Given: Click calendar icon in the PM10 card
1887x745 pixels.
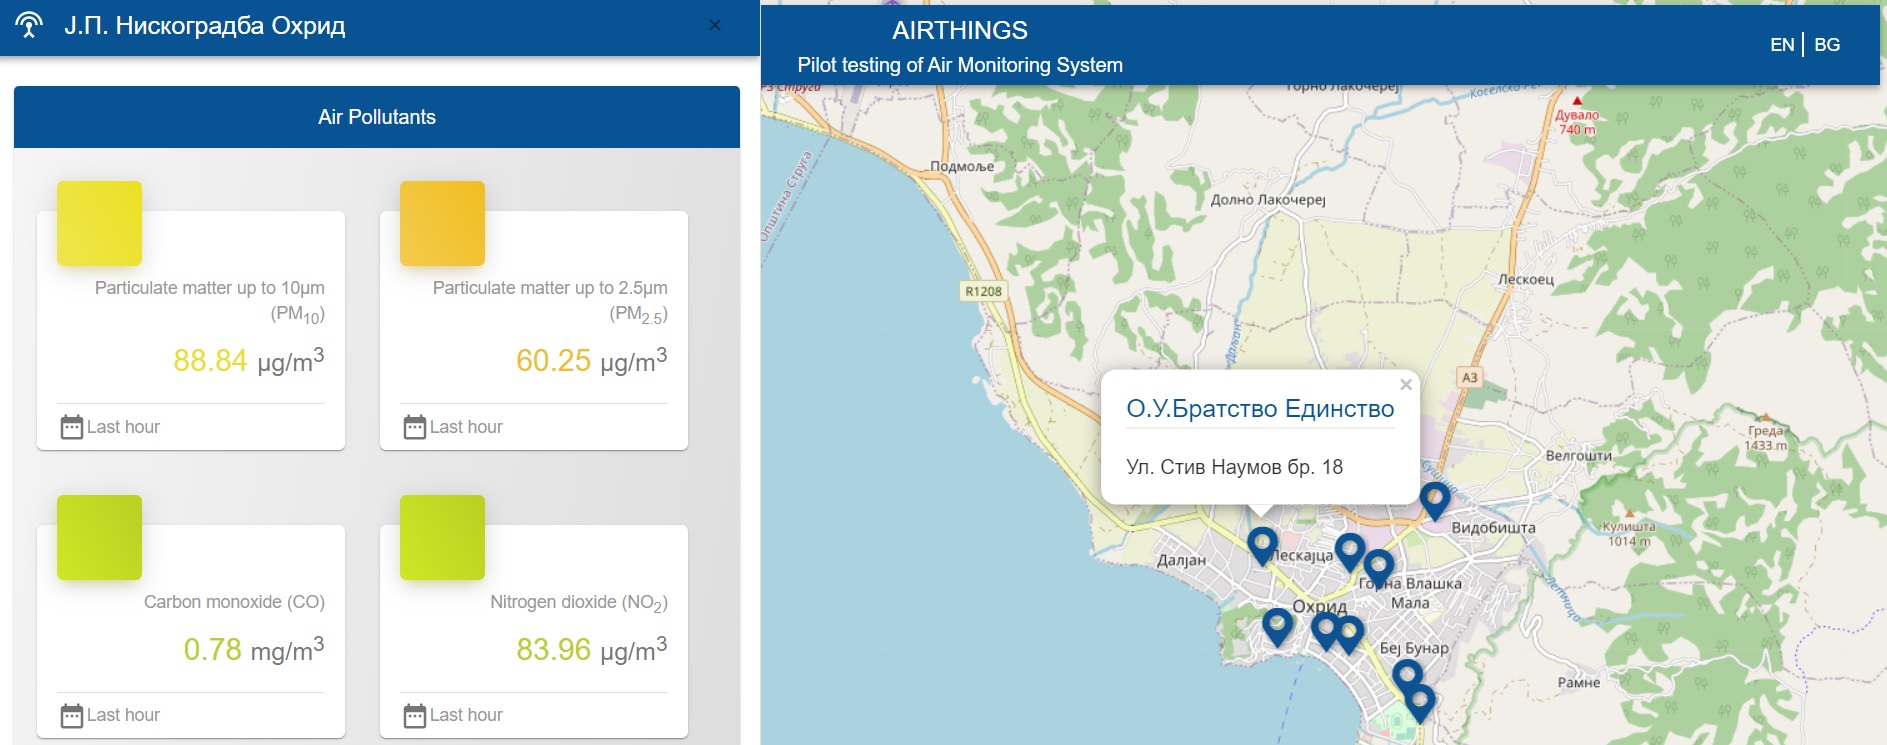Looking at the screenshot, I should coord(72,427).
